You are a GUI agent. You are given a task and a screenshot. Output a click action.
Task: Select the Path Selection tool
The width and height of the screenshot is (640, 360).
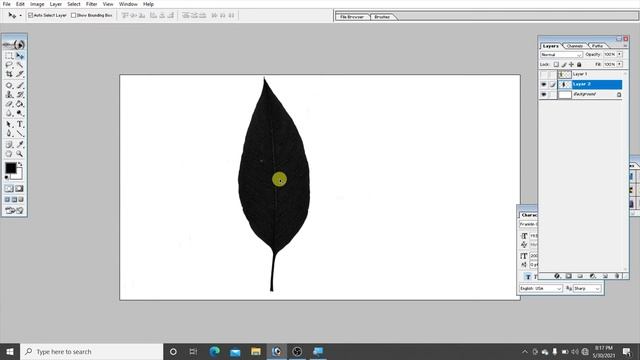pos(9,124)
